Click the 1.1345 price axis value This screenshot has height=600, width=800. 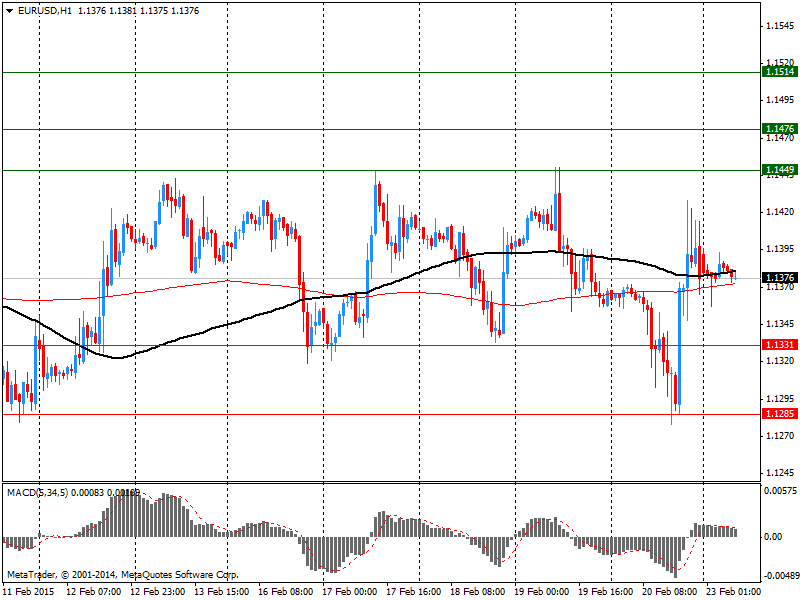point(781,323)
